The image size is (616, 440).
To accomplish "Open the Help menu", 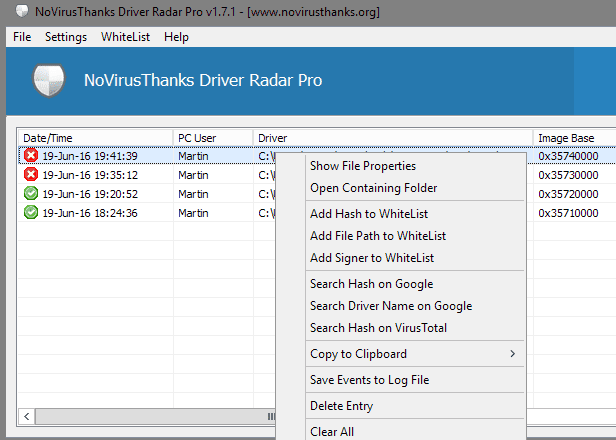I will pyautogui.click(x=176, y=37).
